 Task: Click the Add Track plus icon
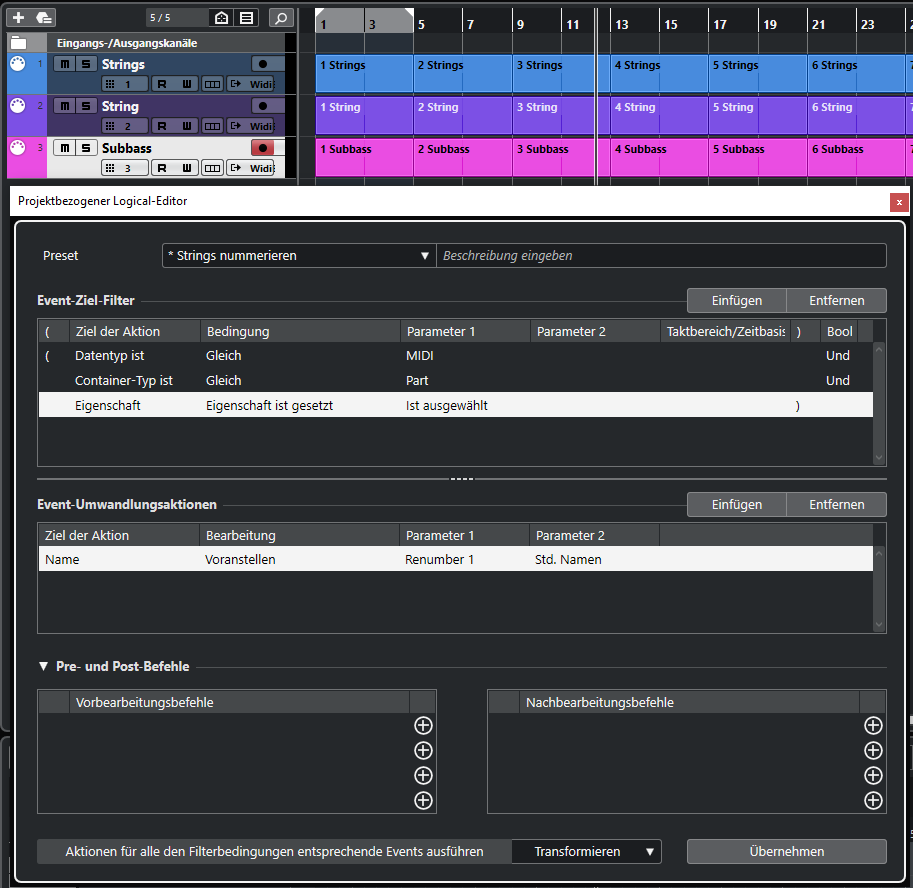click(18, 17)
